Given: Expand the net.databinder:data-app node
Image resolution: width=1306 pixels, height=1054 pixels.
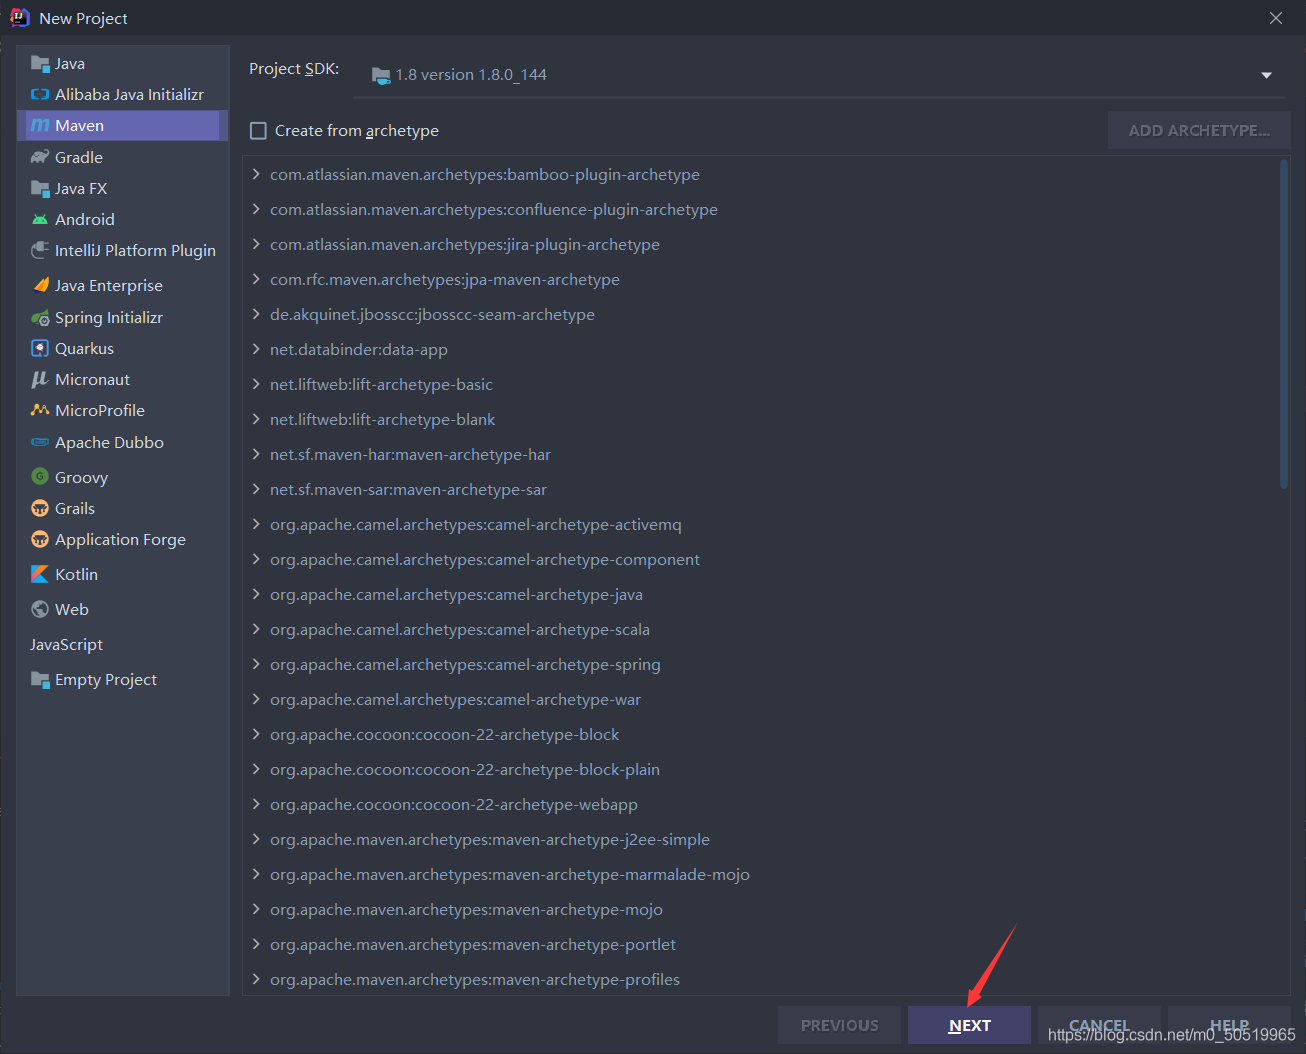Looking at the screenshot, I should tap(256, 349).
